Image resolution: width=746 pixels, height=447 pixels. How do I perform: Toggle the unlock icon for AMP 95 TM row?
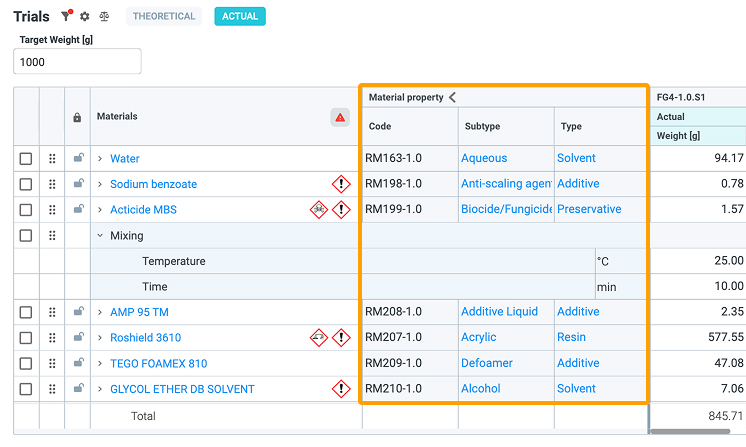pyautogui.click(x=79, y=311)
